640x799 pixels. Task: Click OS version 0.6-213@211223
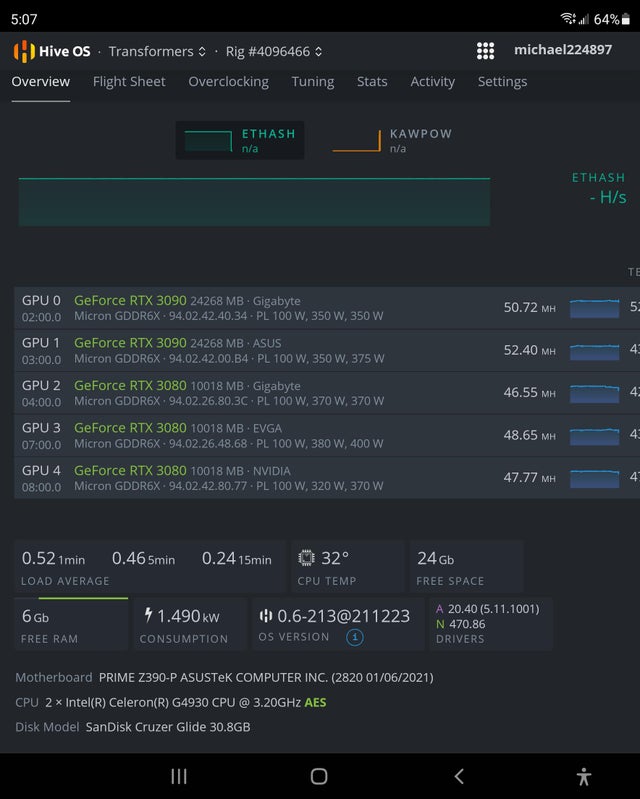(343, 616)
